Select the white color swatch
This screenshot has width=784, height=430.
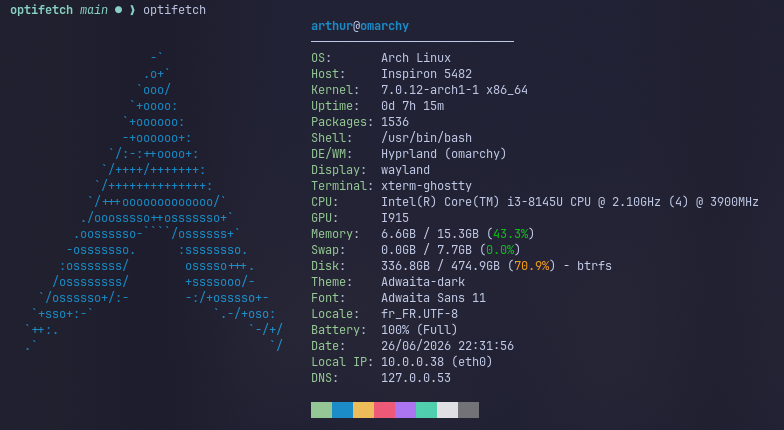pyautogui.click(x=448, y=410)
